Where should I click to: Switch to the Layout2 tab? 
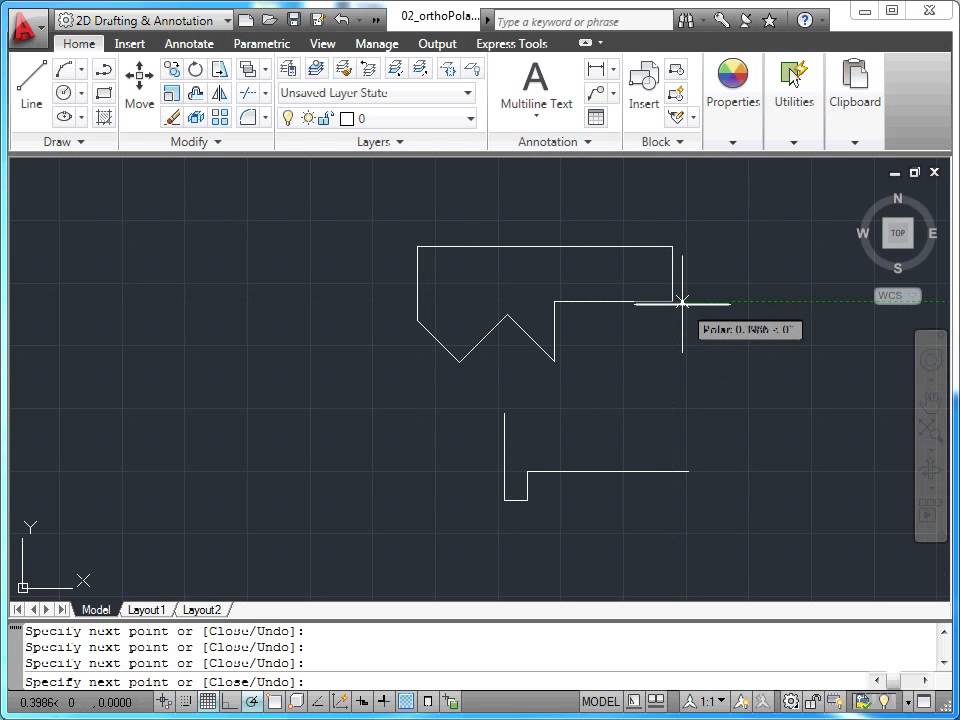click(x=201, y=610)
